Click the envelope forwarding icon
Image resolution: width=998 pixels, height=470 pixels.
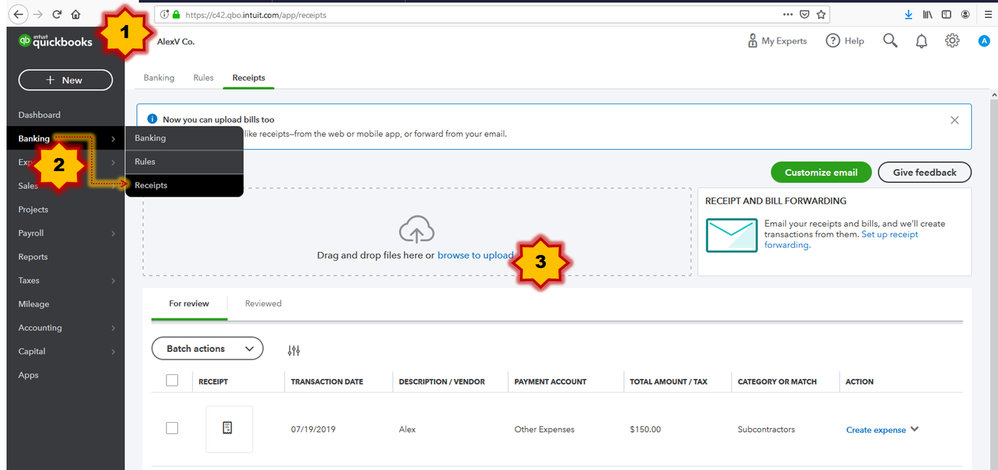732,235
